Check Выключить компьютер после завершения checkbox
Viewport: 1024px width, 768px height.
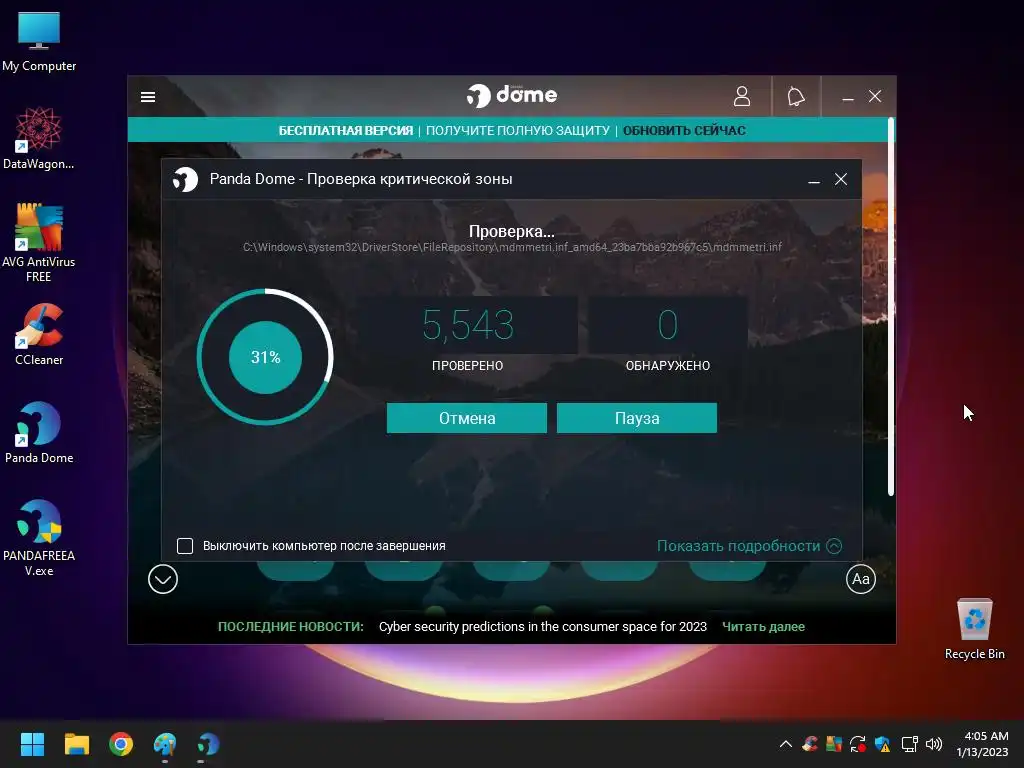(x=185, y=546)
